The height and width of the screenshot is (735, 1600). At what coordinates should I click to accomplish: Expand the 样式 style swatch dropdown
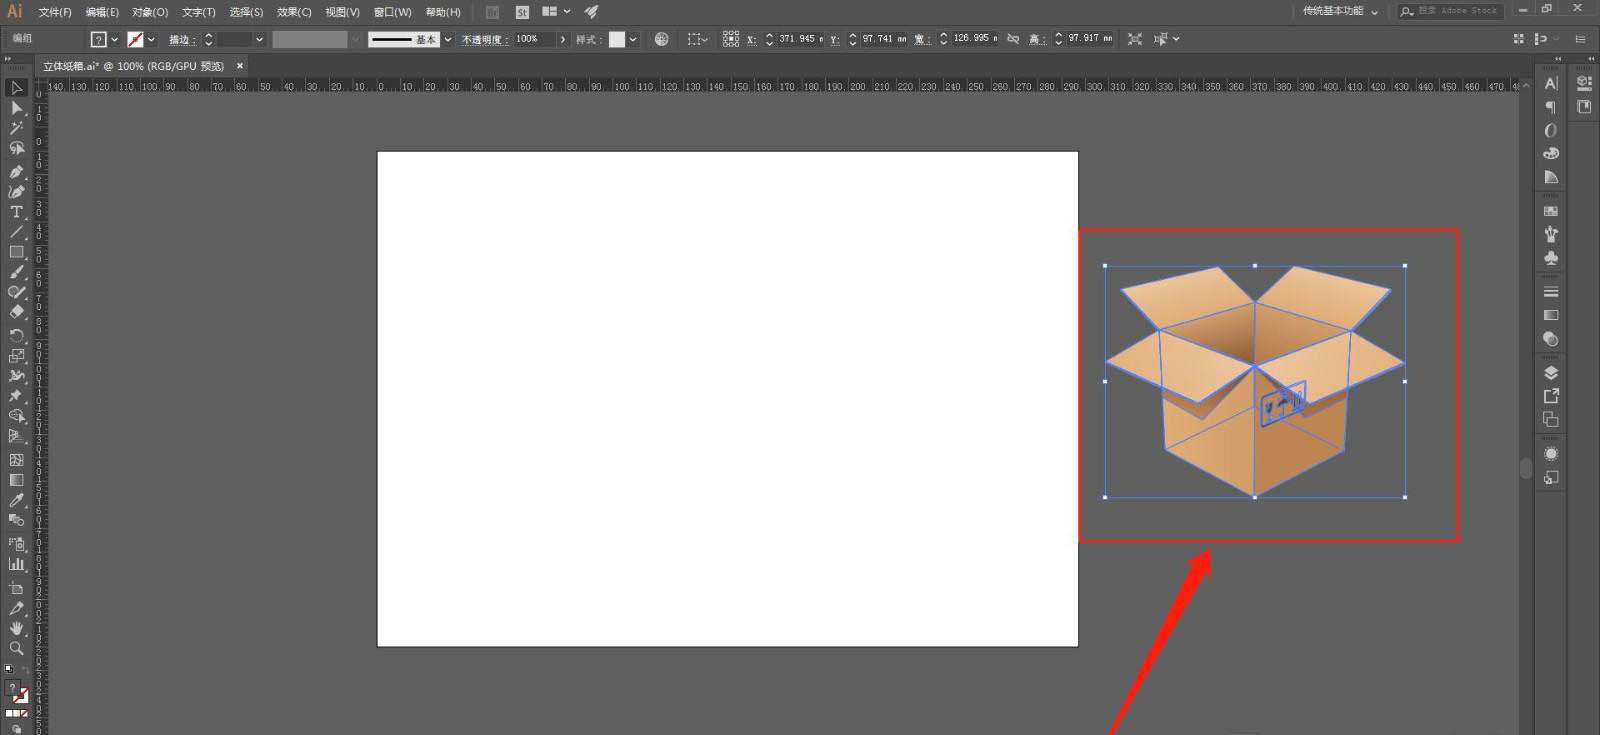(x=633, y=39)
